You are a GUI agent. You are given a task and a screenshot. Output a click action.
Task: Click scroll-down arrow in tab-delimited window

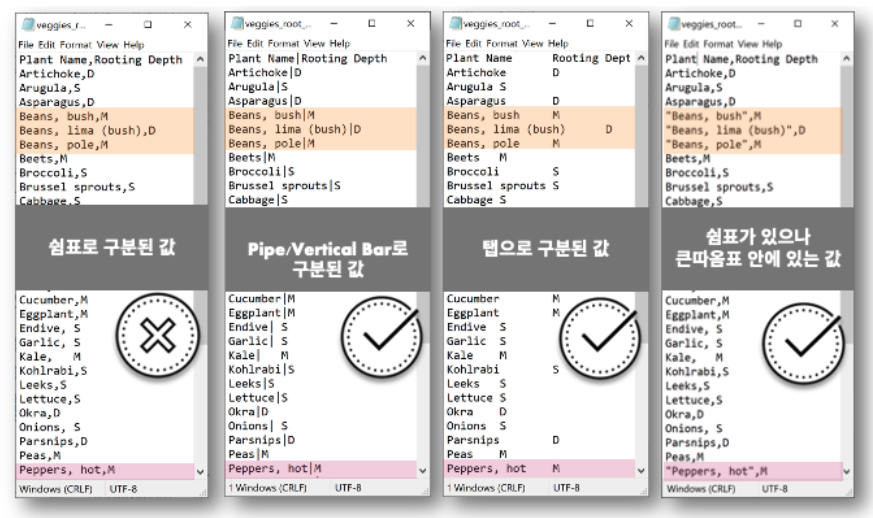tap(641, 471)
